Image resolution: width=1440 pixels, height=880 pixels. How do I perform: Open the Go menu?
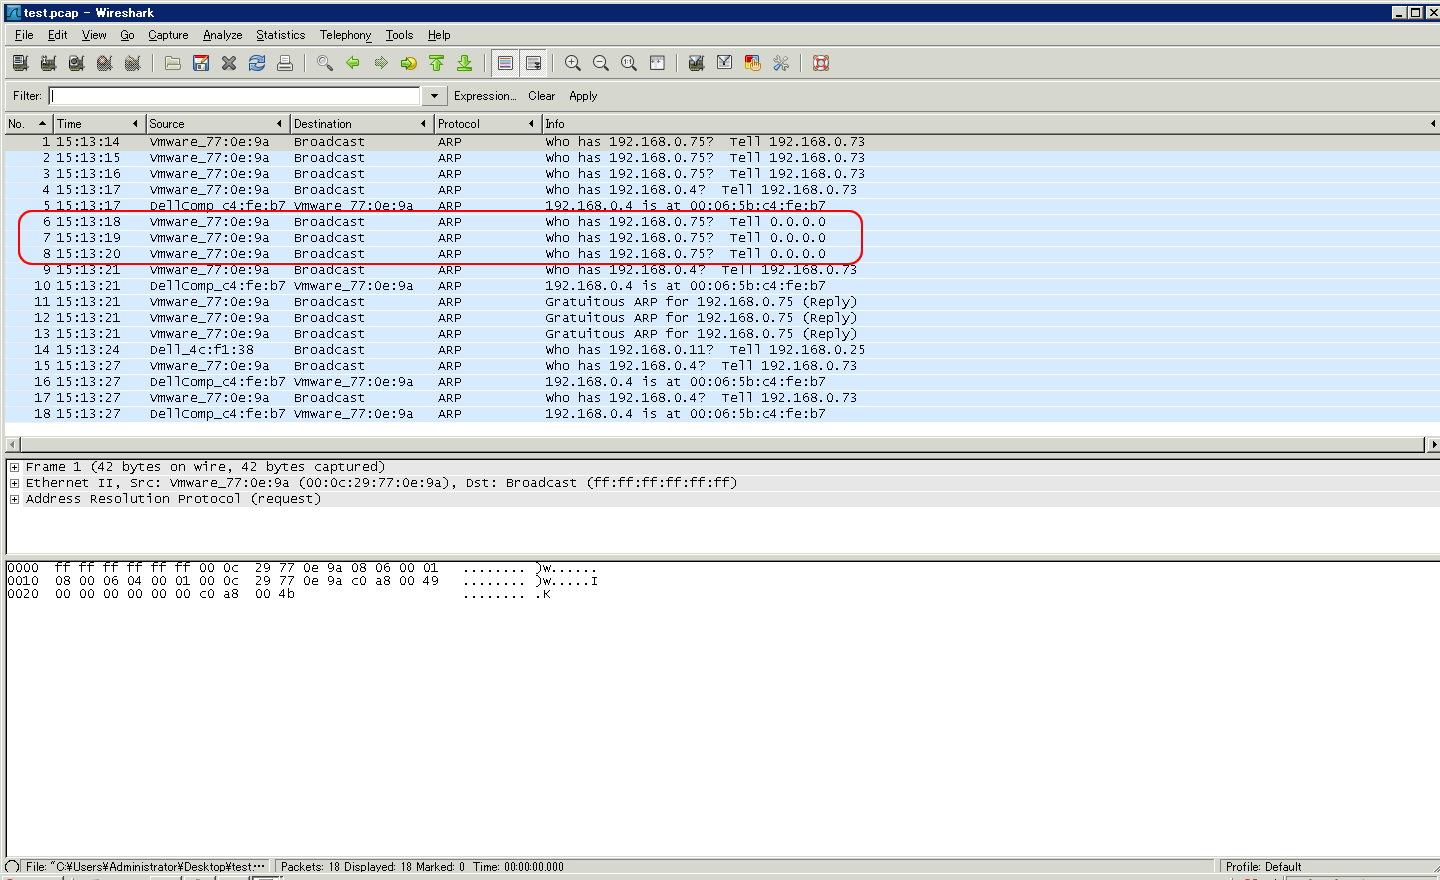(127, 35)
